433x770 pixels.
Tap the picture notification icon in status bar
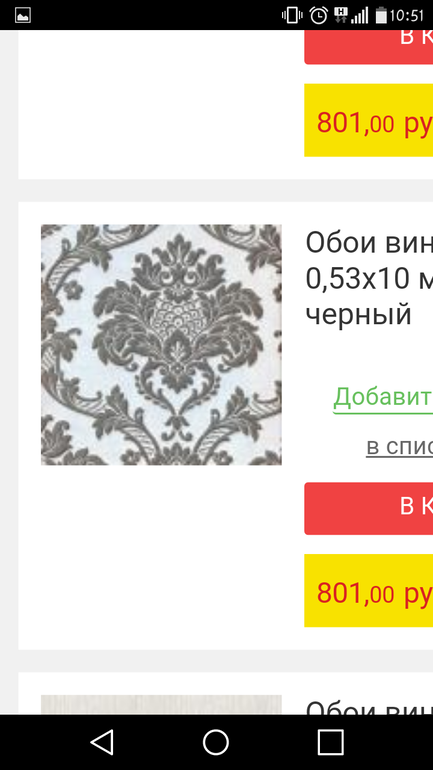23,15
